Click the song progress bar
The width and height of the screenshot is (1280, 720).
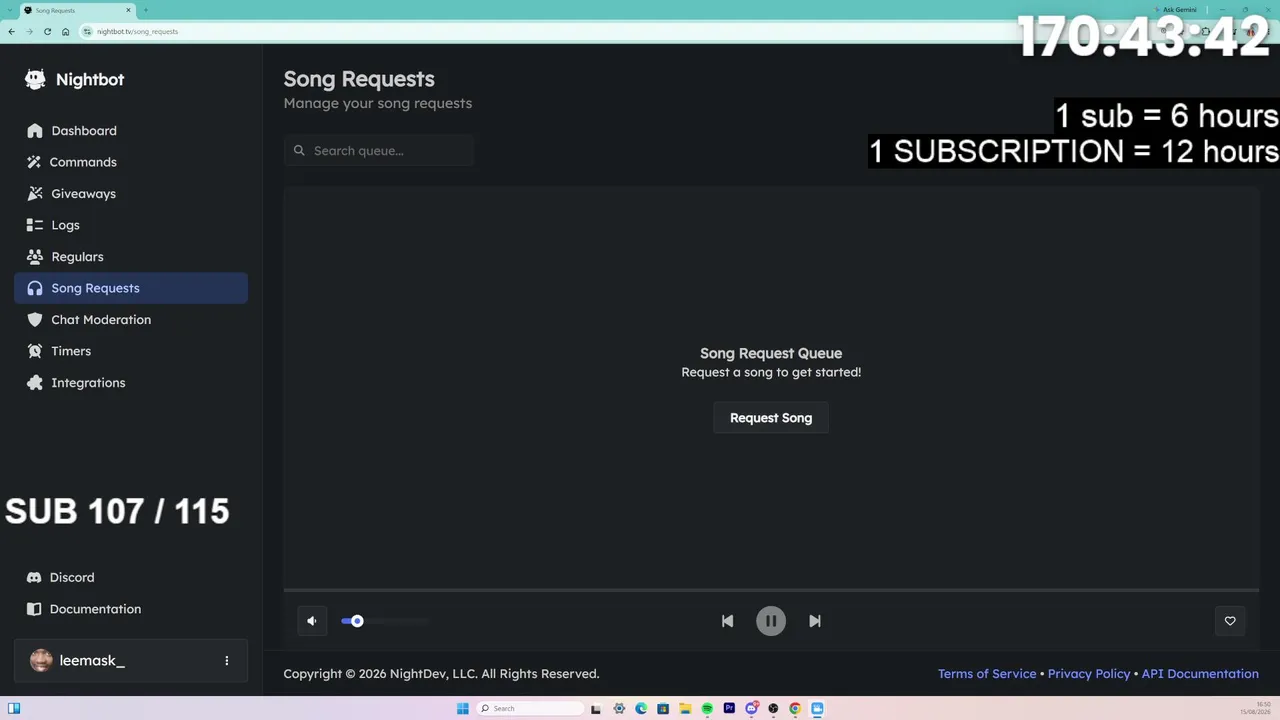771,591
